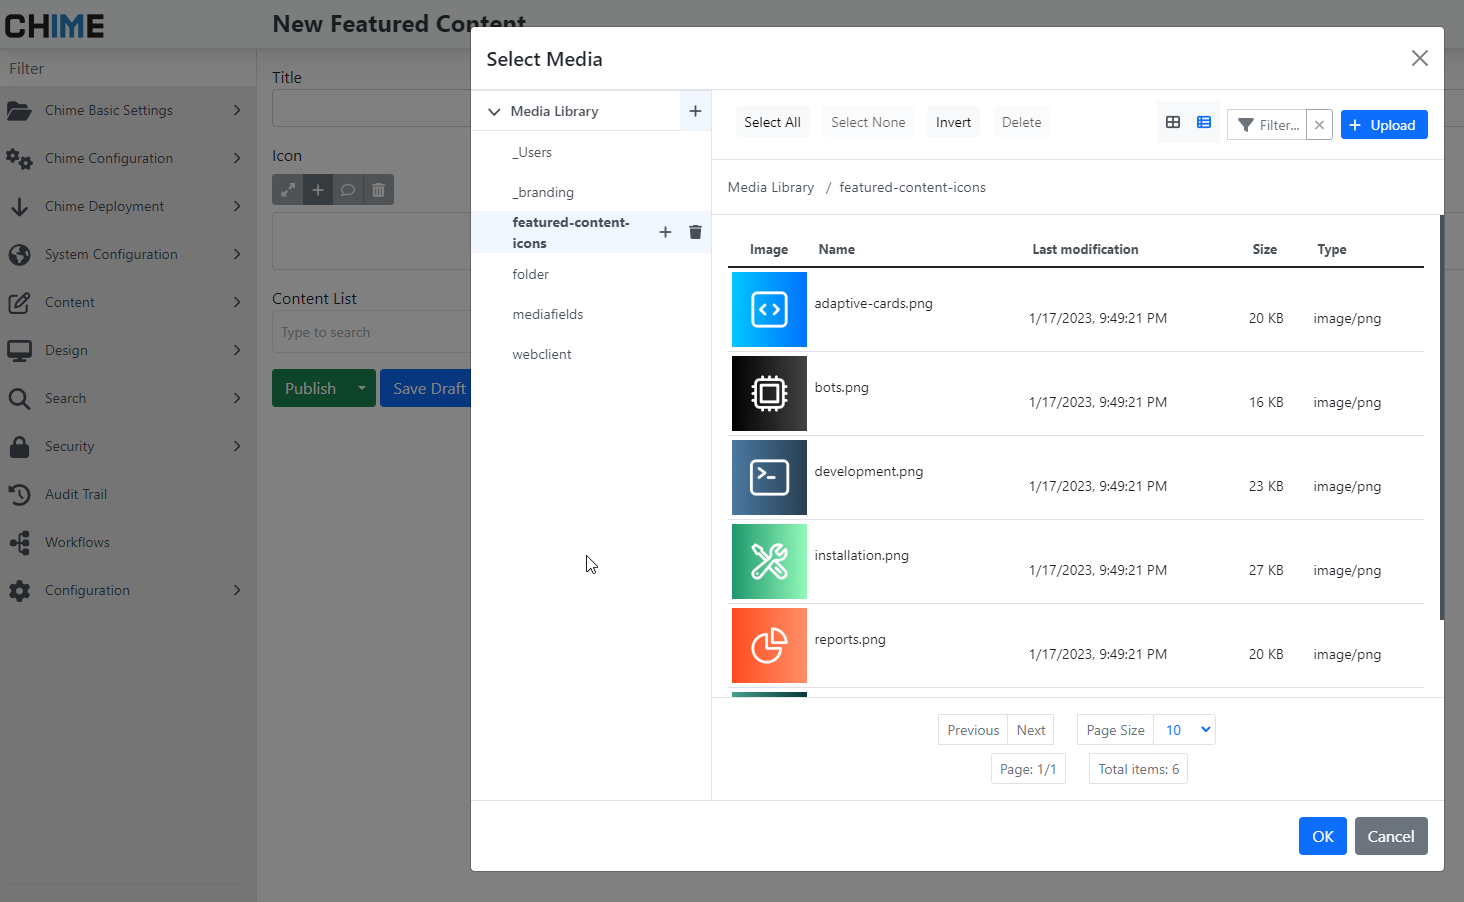Click the Audit Trail history icon

[x=20, y=494]
